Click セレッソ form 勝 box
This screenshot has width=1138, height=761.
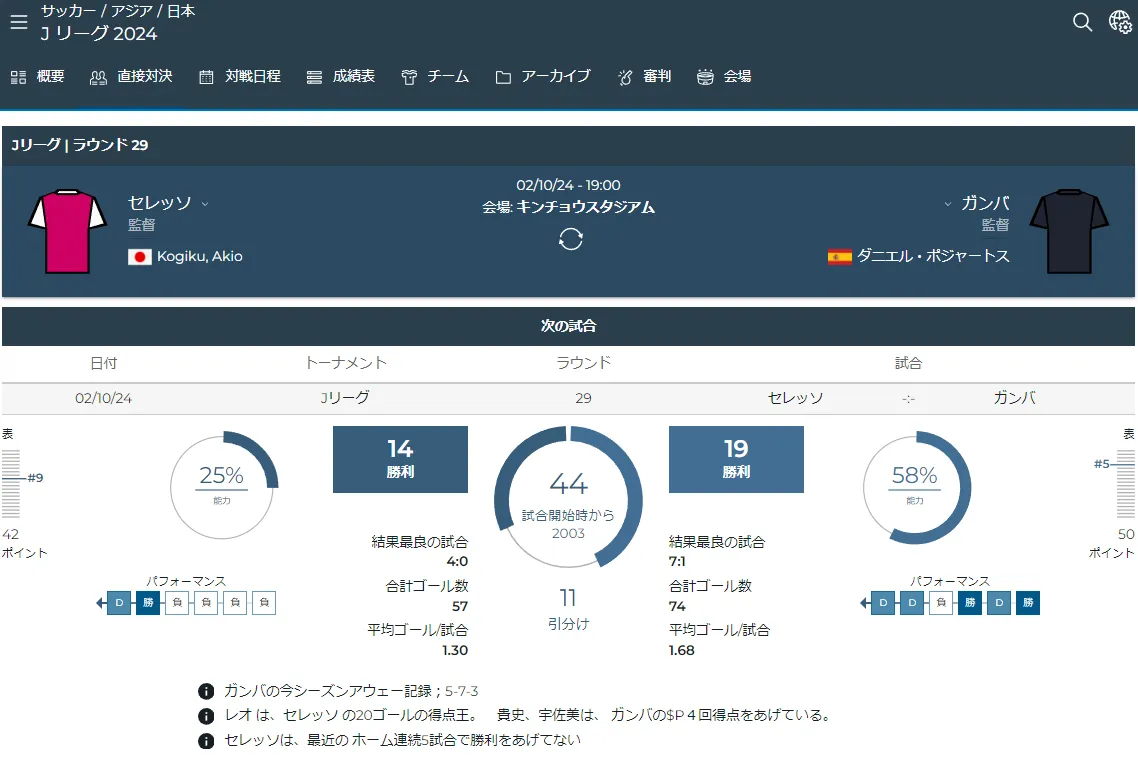coord(148,603)
